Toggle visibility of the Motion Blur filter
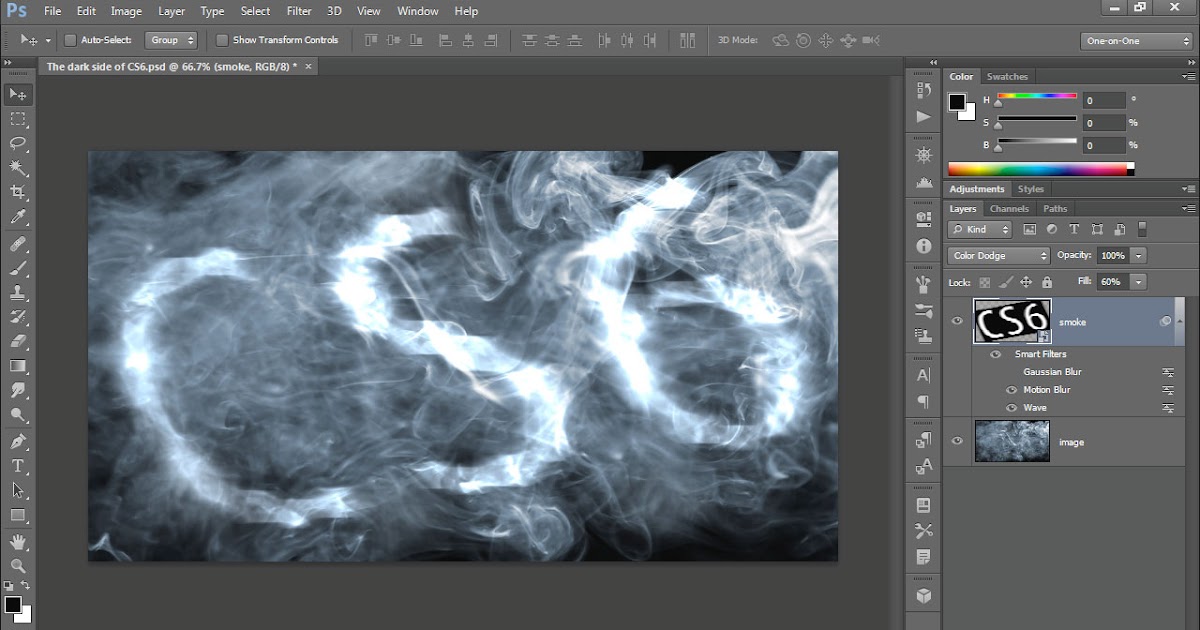Viewport: 1200px width, 630px height. 1011,390
